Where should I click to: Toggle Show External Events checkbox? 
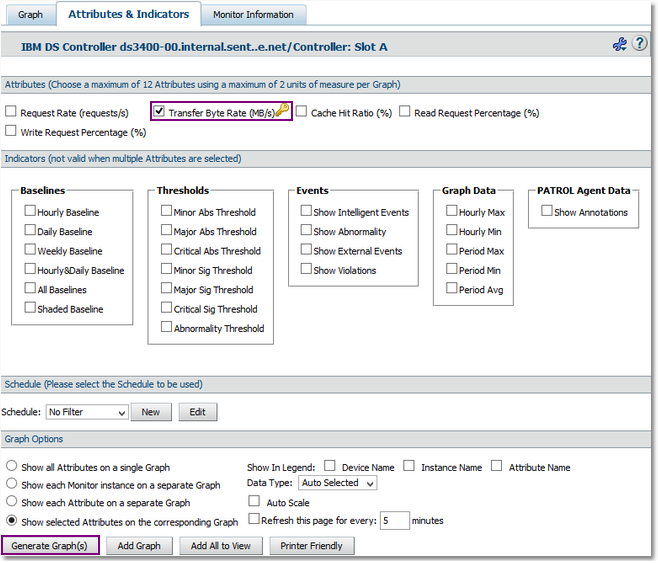pyautogui.click(x=306, y=249)
